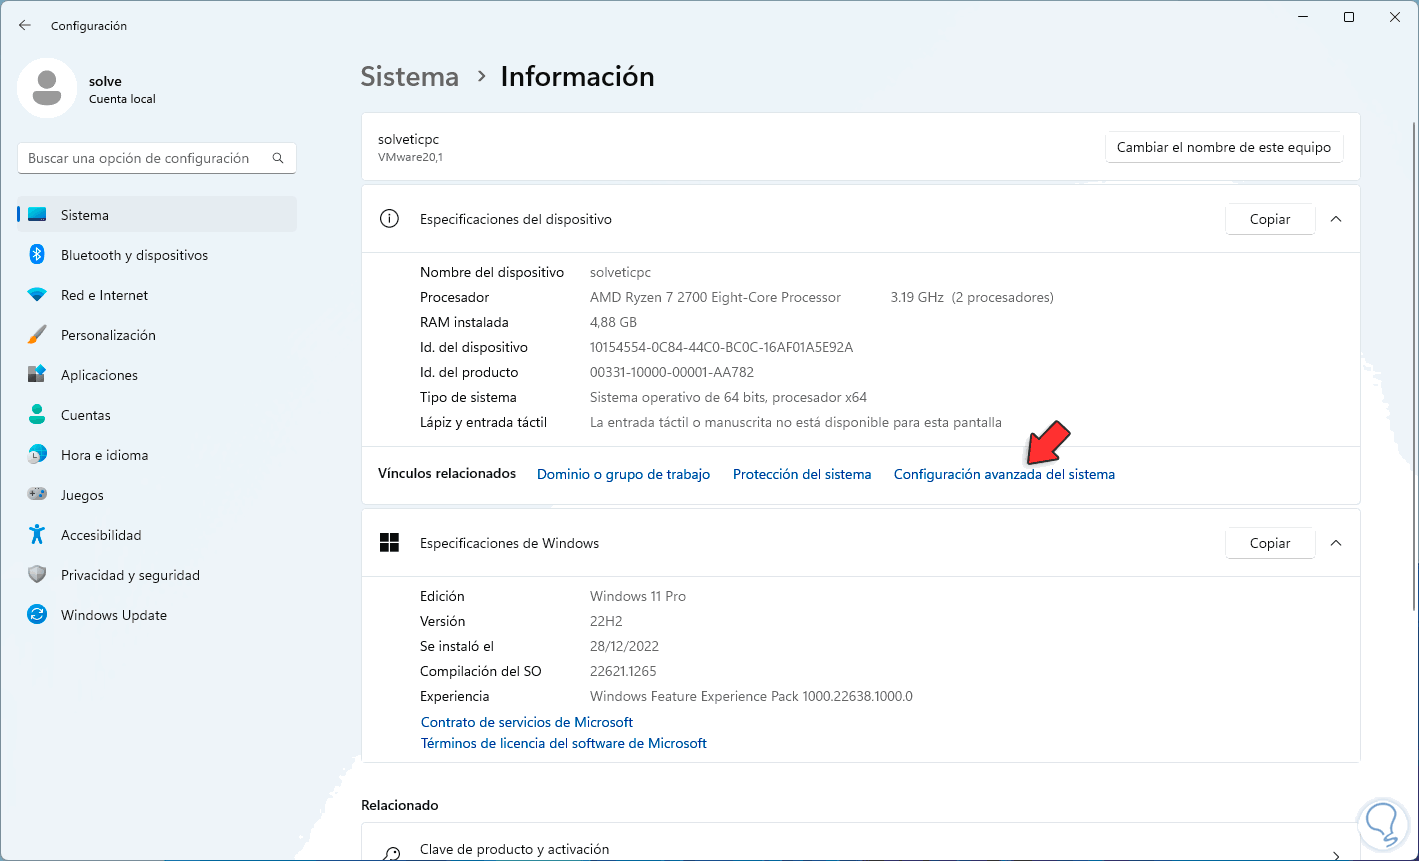This screenshot has width=1419, height=861.
Task: Collapse Especificaciones del dispositivo section
Action: pyautogui.click(x=1336, y=219)
